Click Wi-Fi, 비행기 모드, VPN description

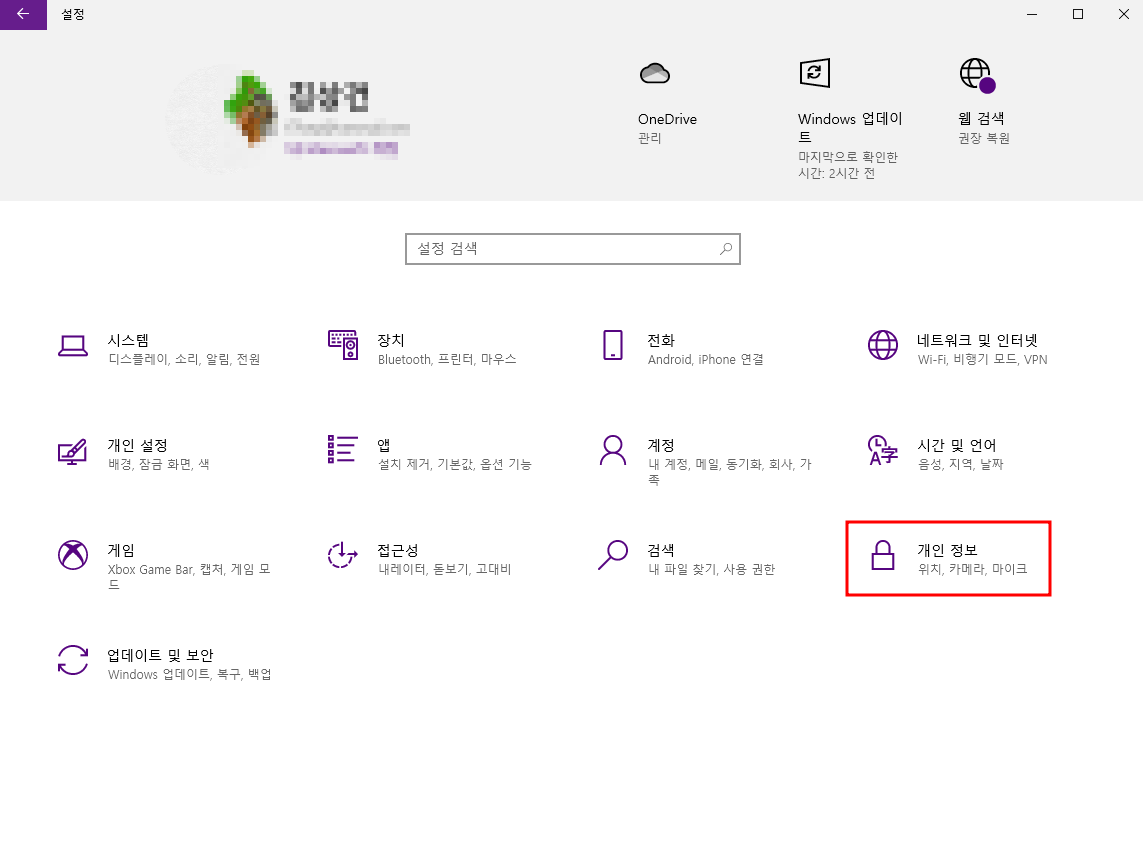[983, 359]
